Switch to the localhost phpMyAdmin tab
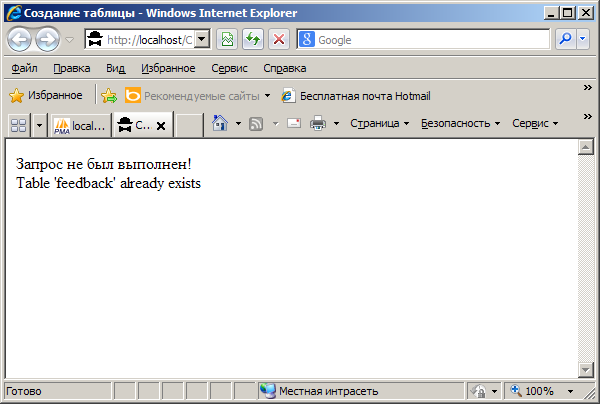This screenshot has height=404, width=600. [80, 125]
